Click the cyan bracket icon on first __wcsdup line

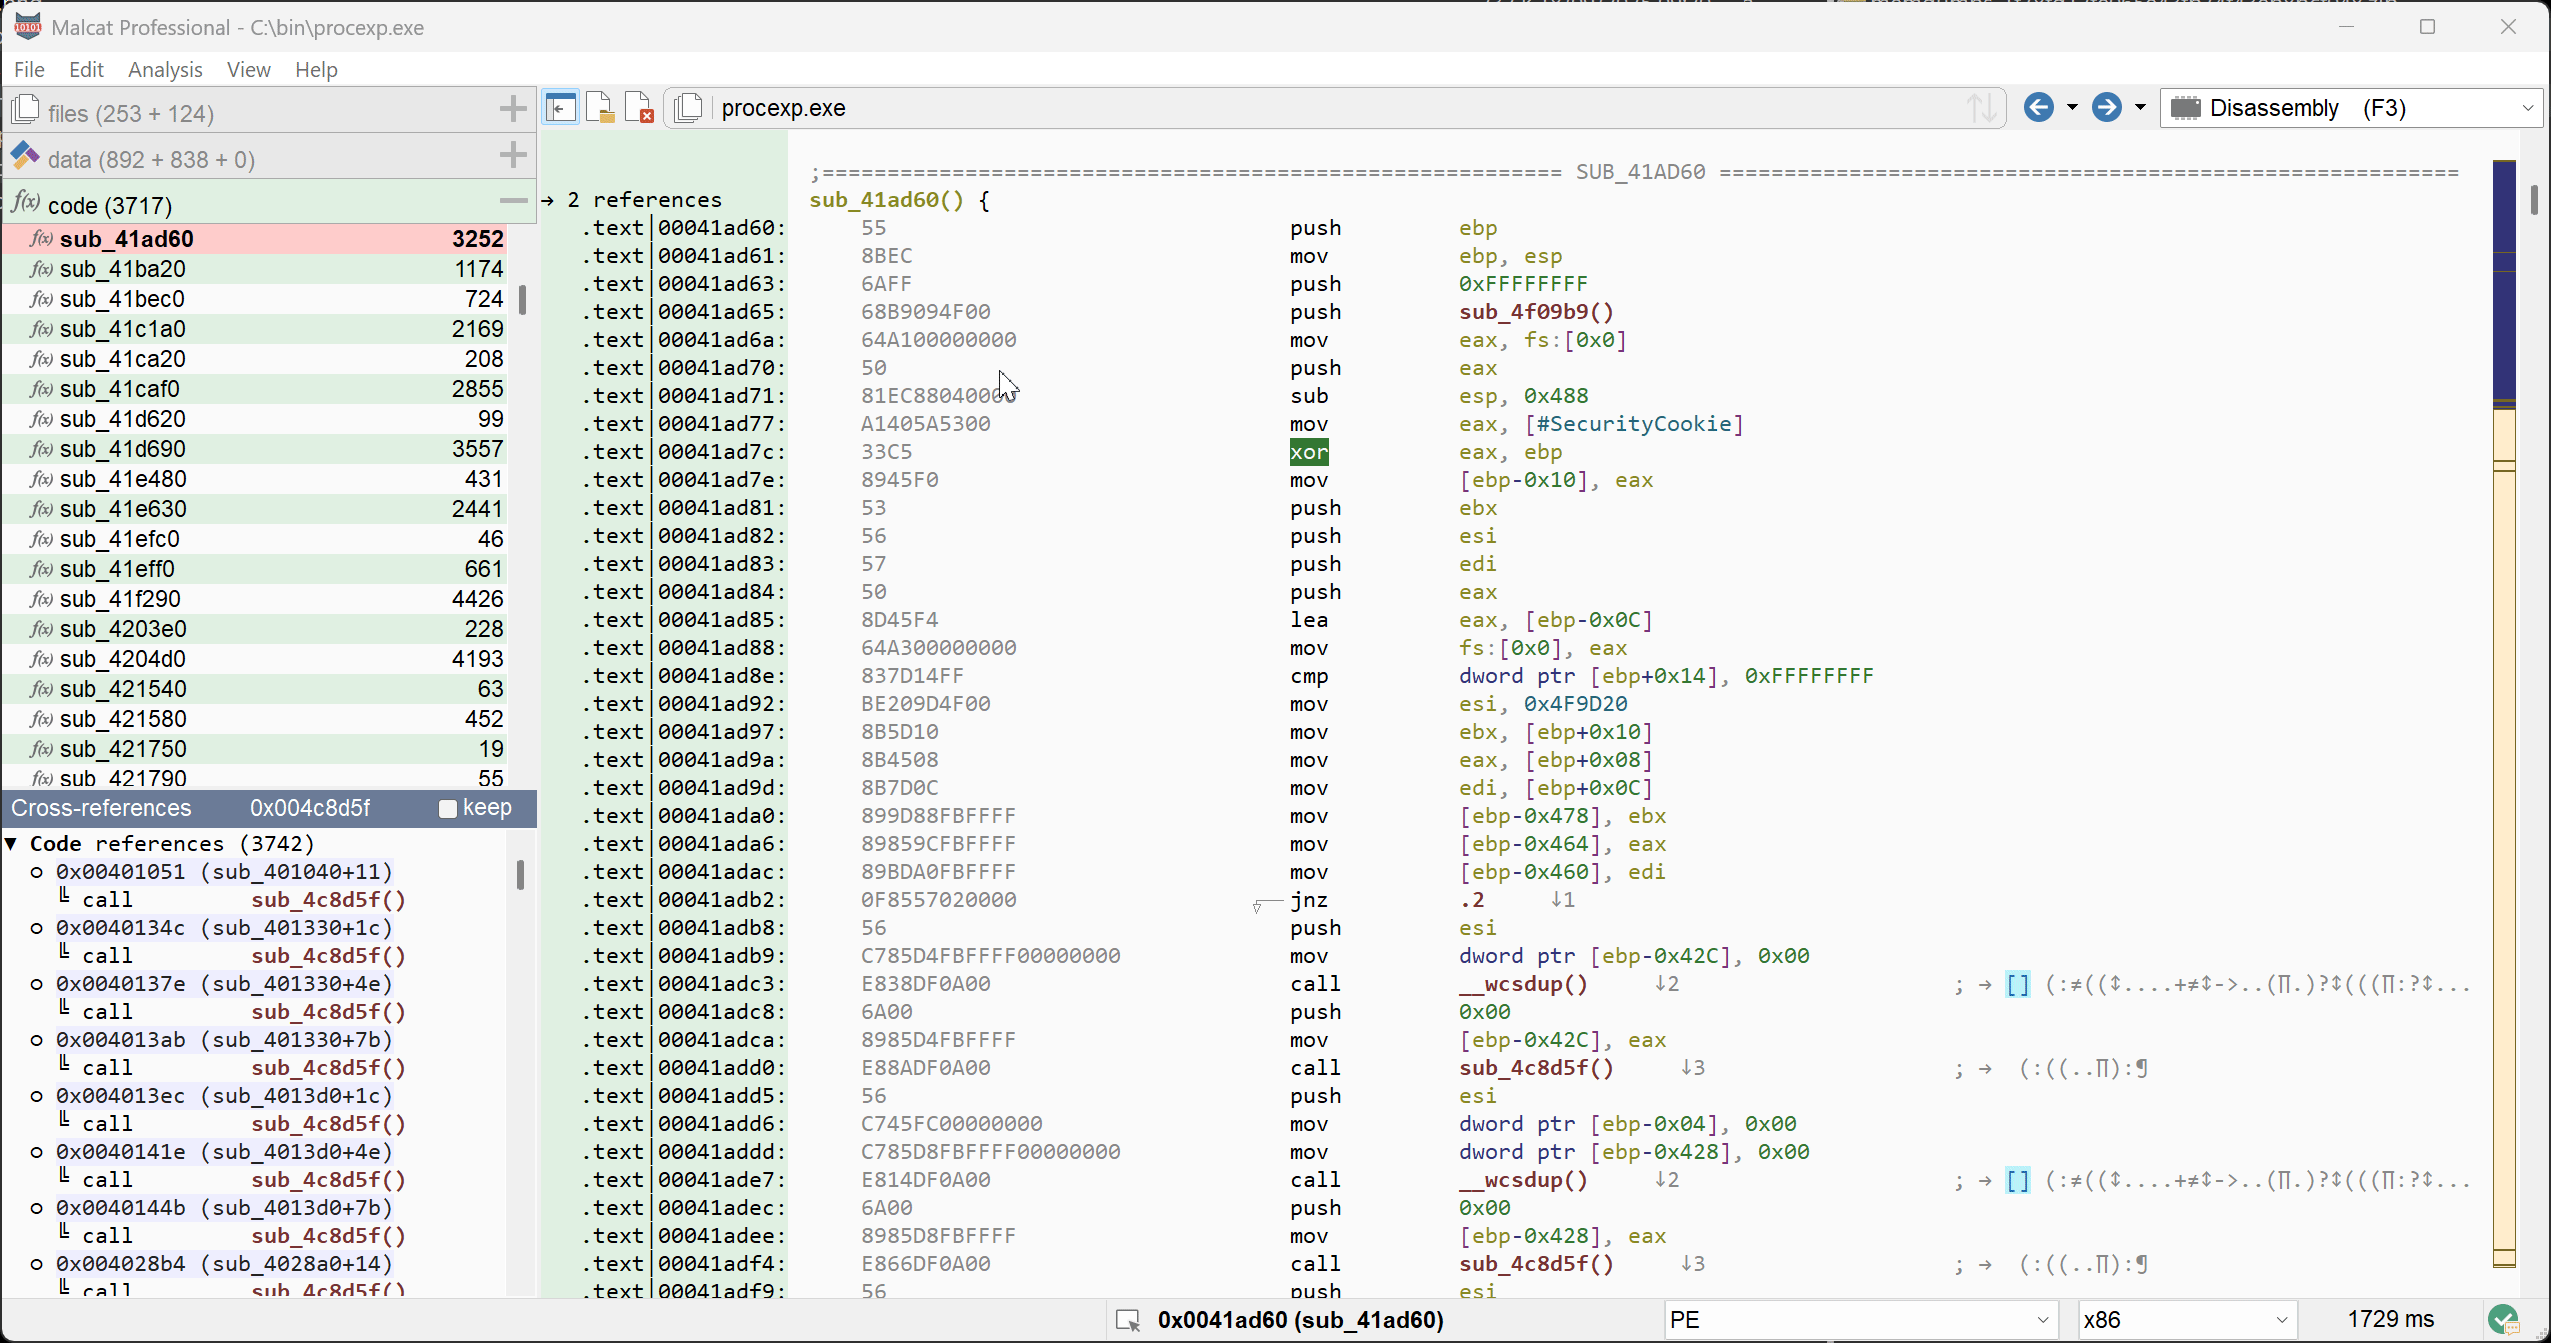pos(2018,985)
